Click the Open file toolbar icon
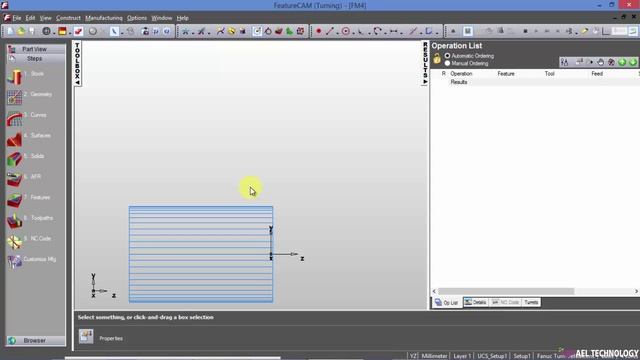 coord(21,31)
